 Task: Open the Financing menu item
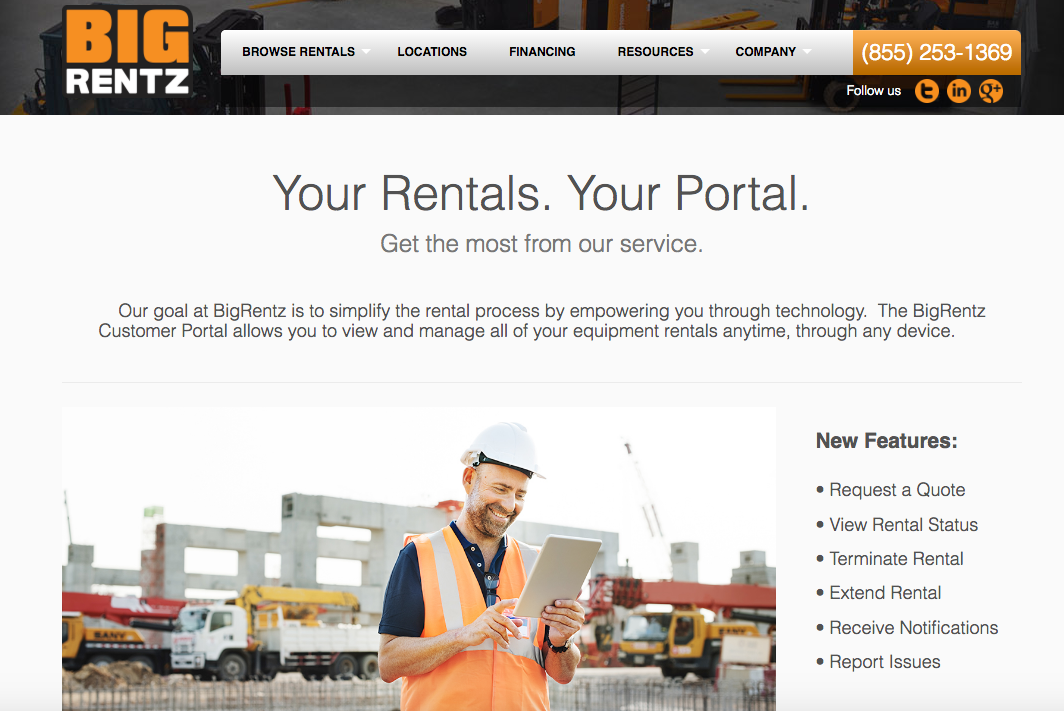click(542, 52)
